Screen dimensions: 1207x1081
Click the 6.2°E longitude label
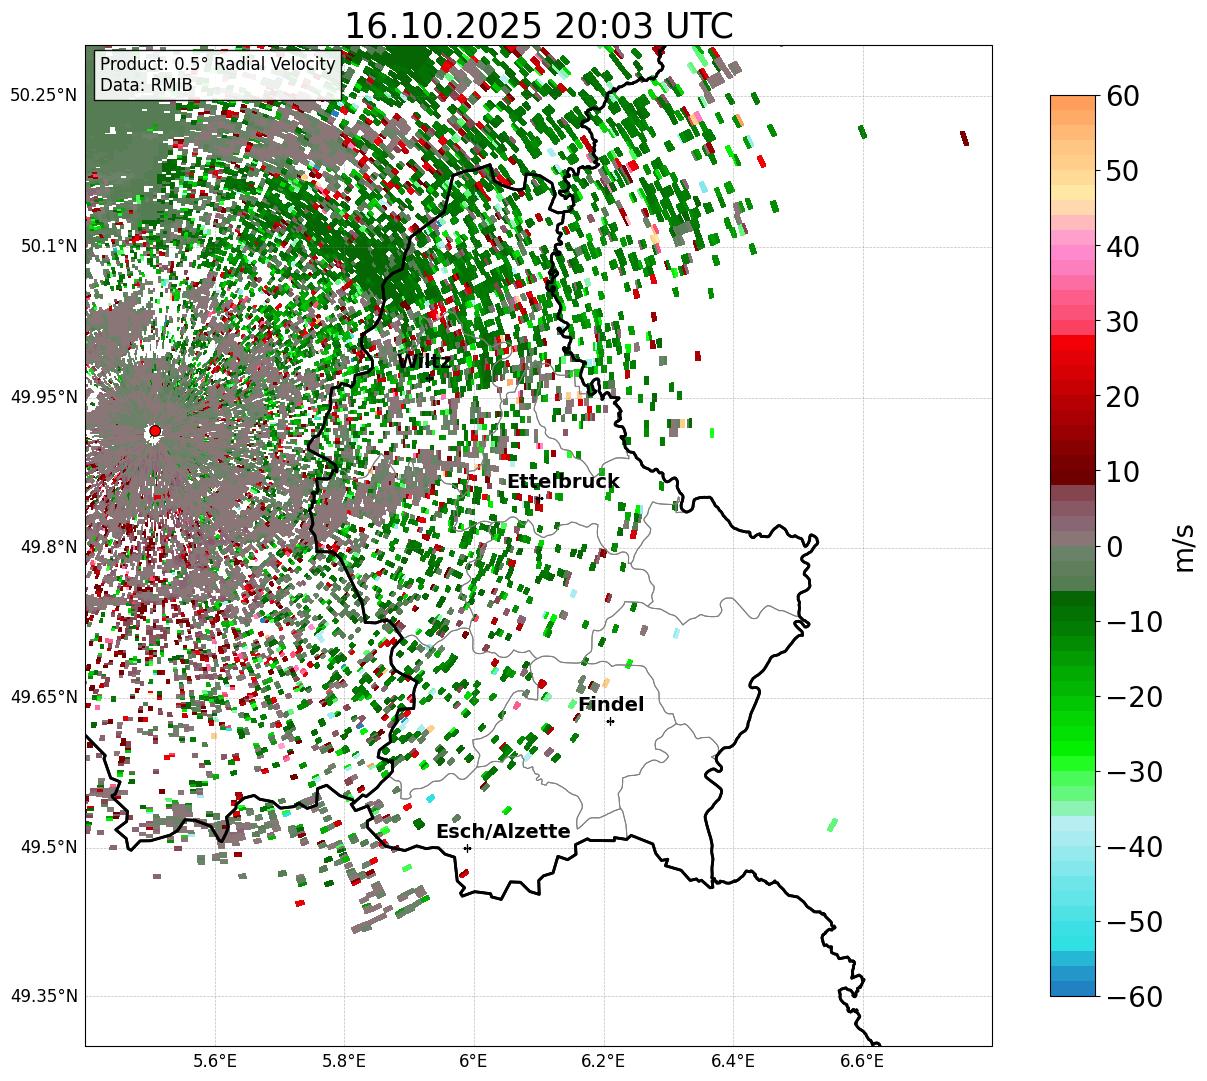click(x=603, y=1062)
